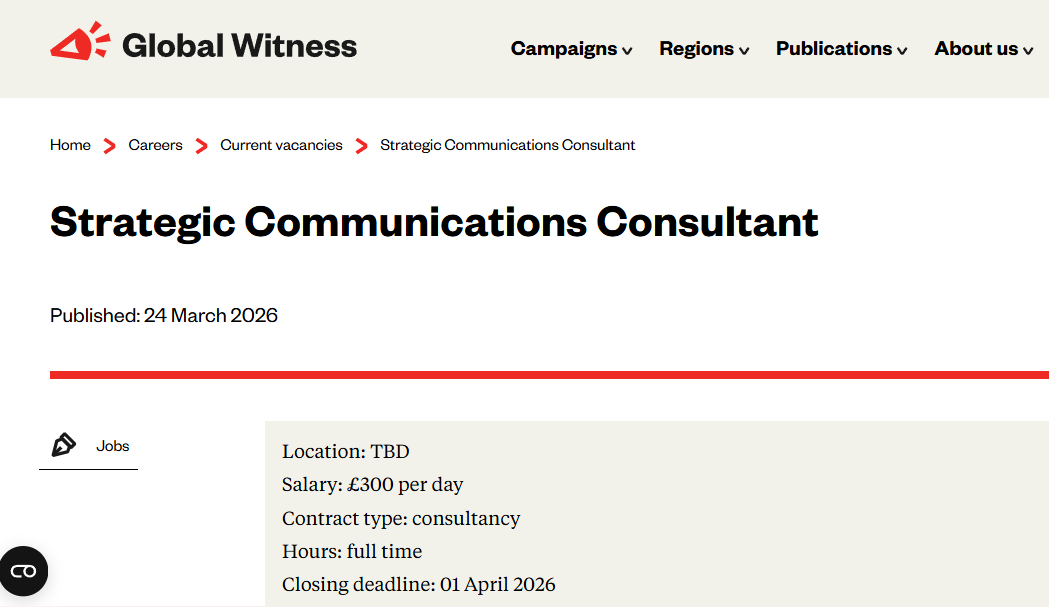Click the Global Witness wordmark text

coord(239,46)
